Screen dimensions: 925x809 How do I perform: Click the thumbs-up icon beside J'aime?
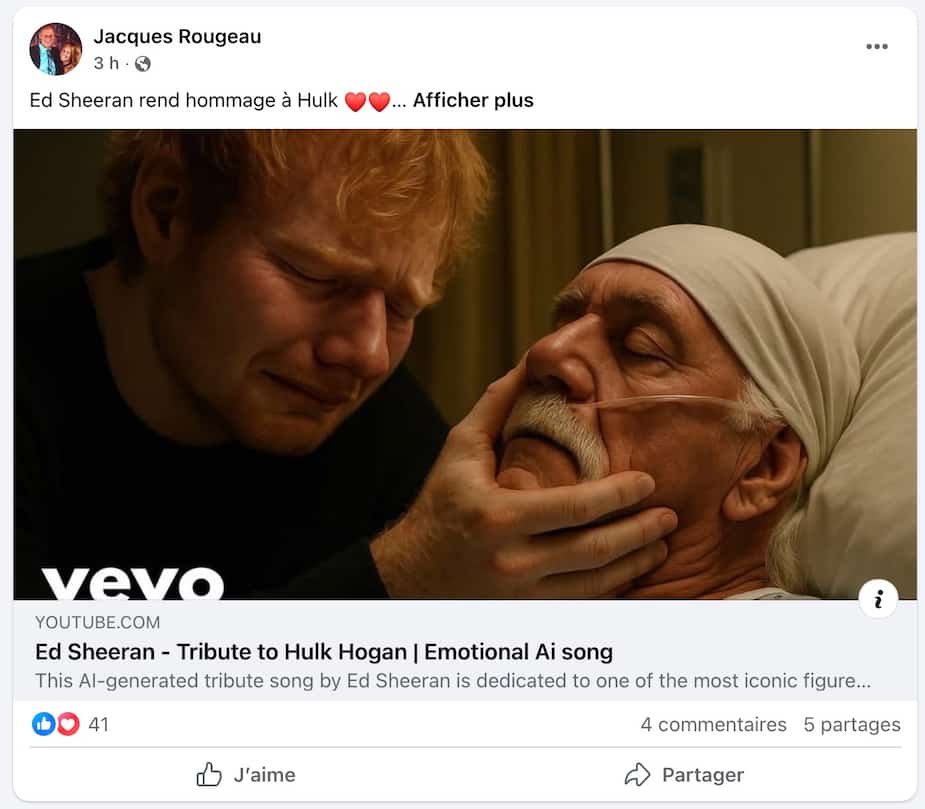209,774
